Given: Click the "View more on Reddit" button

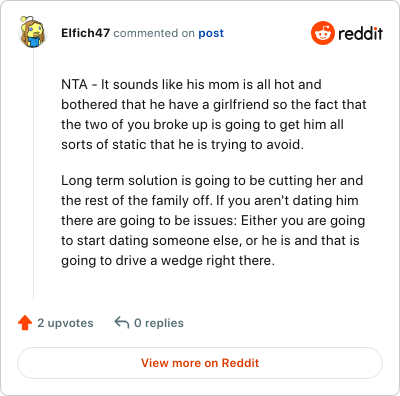Looking at the screenshot, I should pyautogui.click(x=200, y=363).
